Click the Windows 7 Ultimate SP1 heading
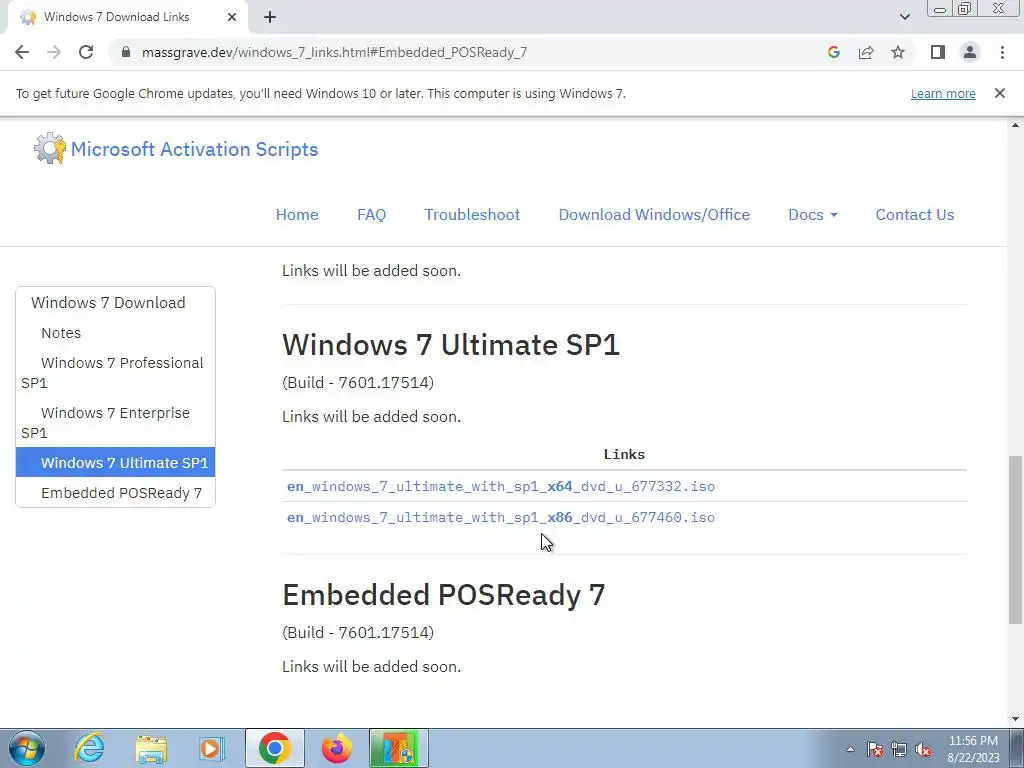This screenshot has height=768, width=1024. tap(451, 344)
